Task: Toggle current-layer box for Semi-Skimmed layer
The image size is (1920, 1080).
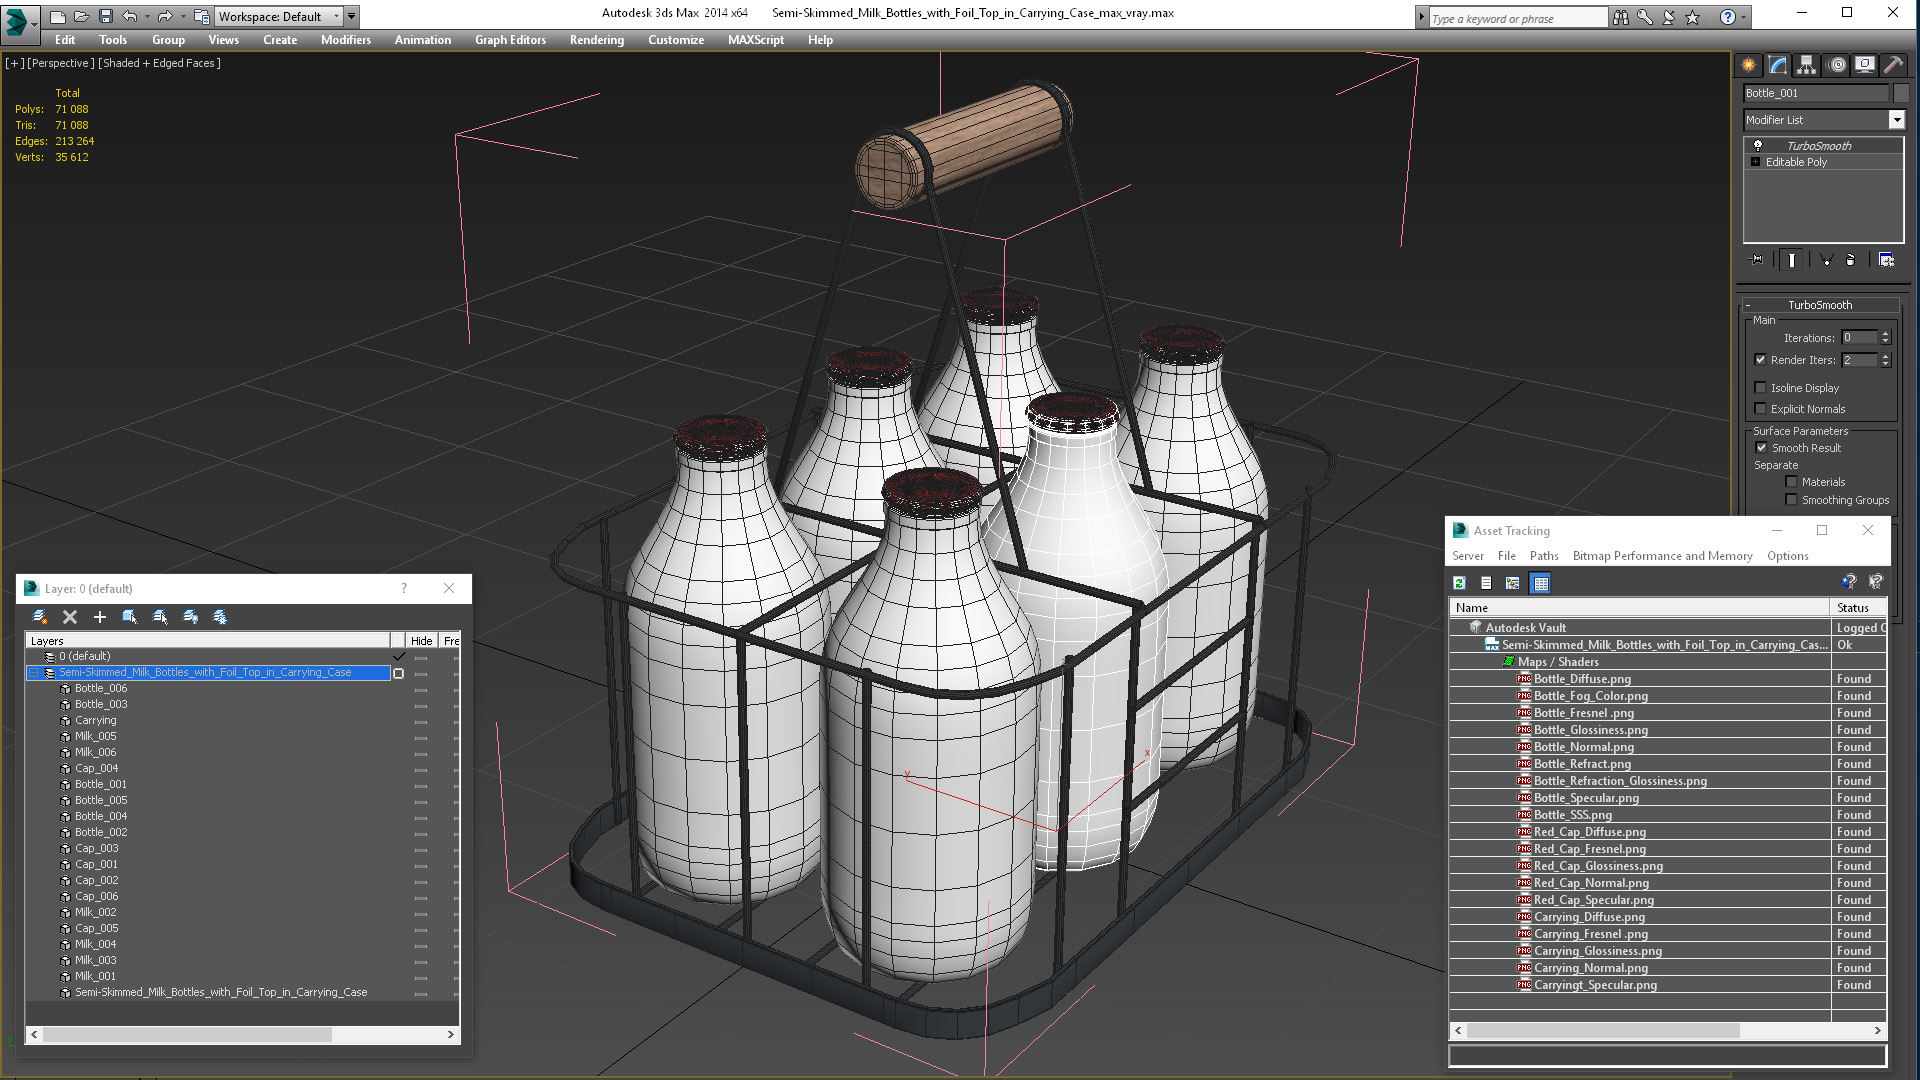Action: coord(398,673)
